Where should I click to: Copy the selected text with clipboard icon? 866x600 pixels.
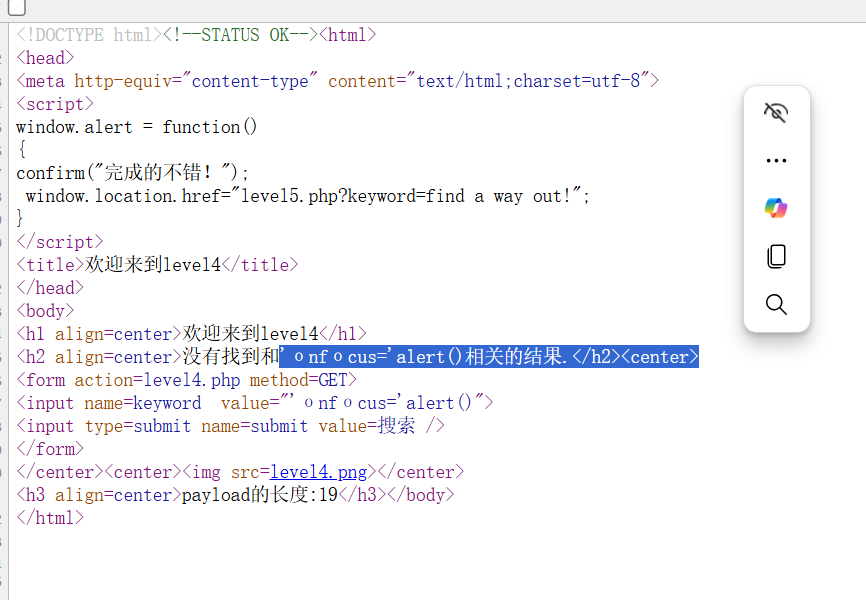pyautogui.click(x=776, y=256)
